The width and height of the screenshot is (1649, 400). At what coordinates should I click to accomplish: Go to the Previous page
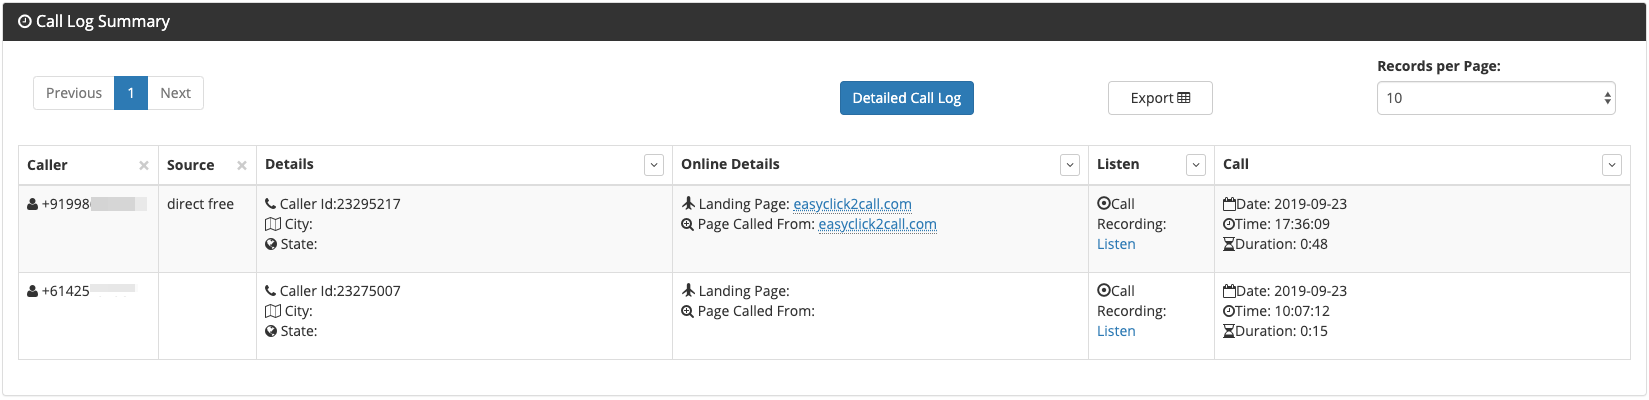coord(74,93)
